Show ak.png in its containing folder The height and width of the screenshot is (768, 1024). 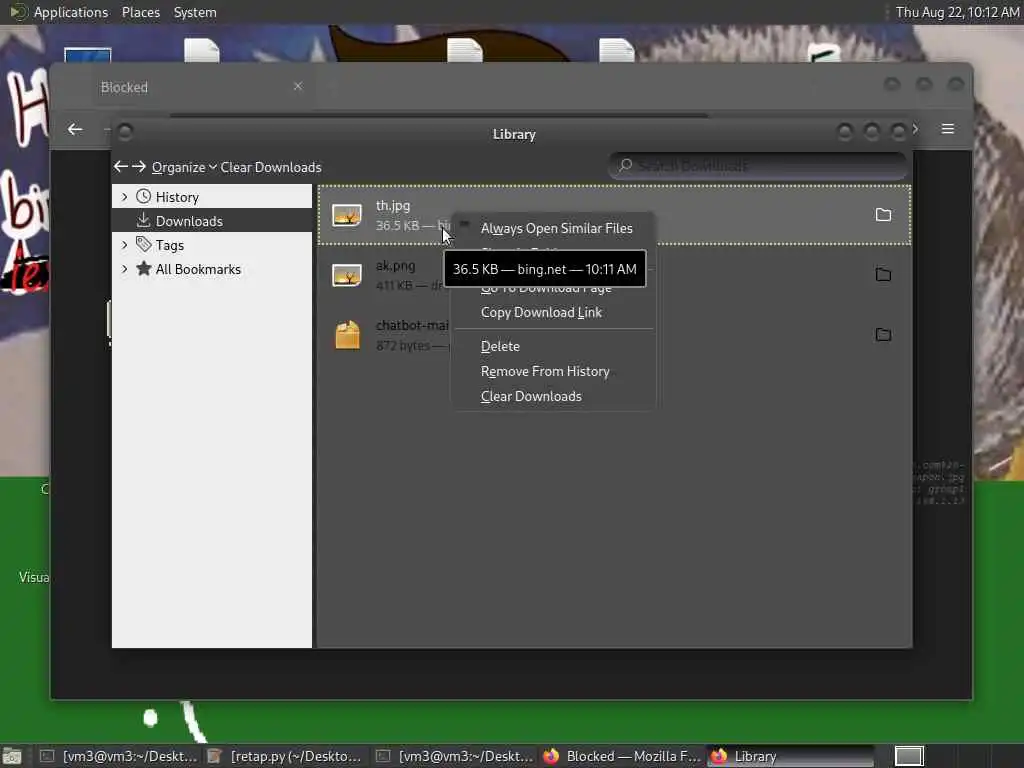click(x=883, y=274)
